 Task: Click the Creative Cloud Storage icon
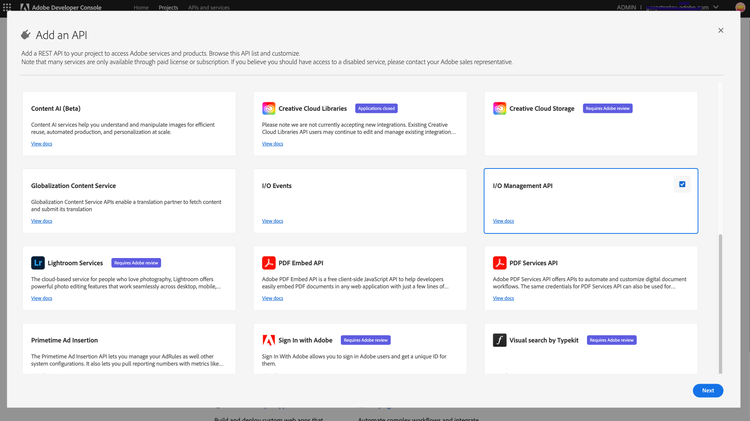click(500, 108)
